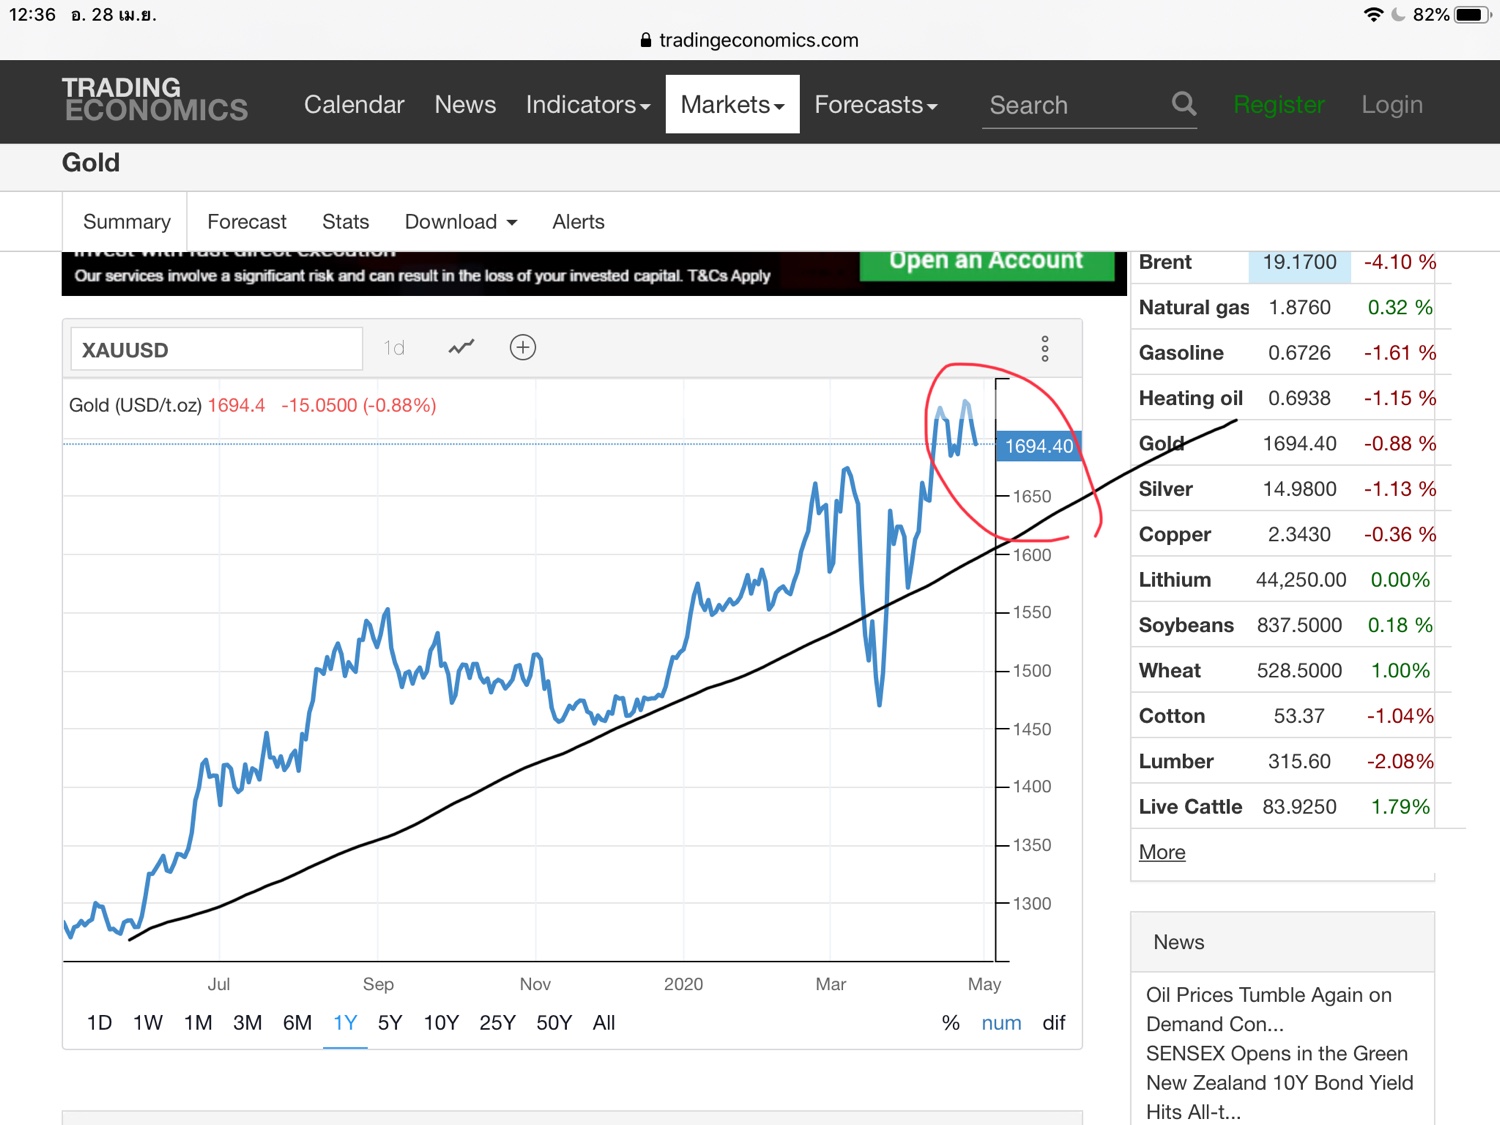
Task: Click the Login link
Action: [x=1392, y=105]
